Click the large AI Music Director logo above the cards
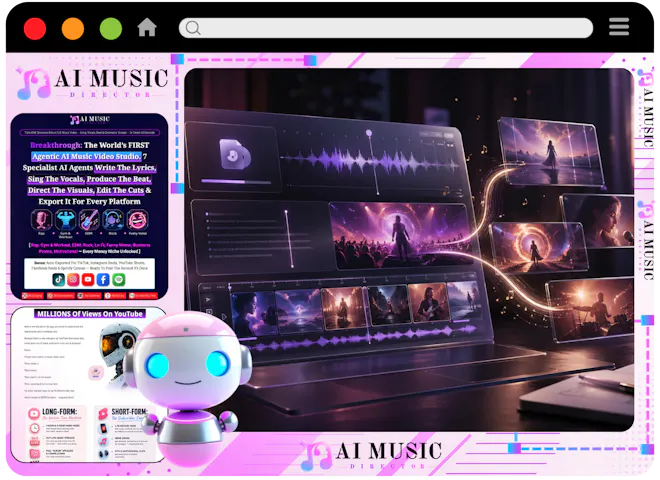Image resolution: width=660 pixels, height=480 pixels. pos(93,83)
